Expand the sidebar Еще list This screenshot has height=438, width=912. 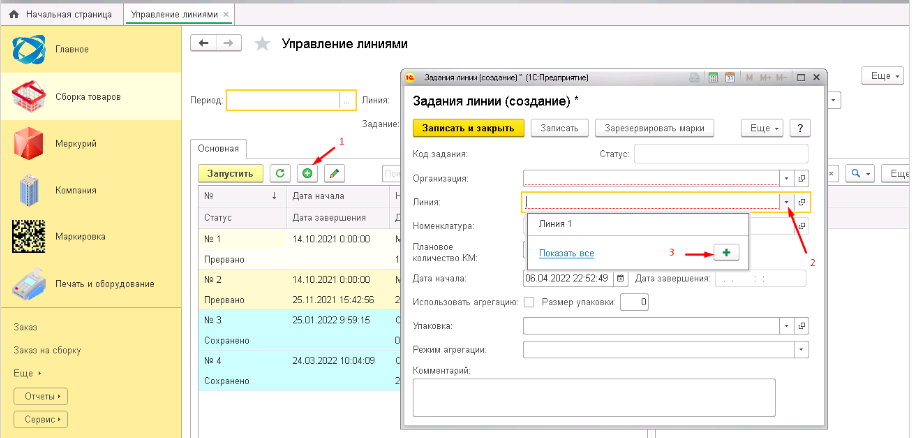coord(27,373)
